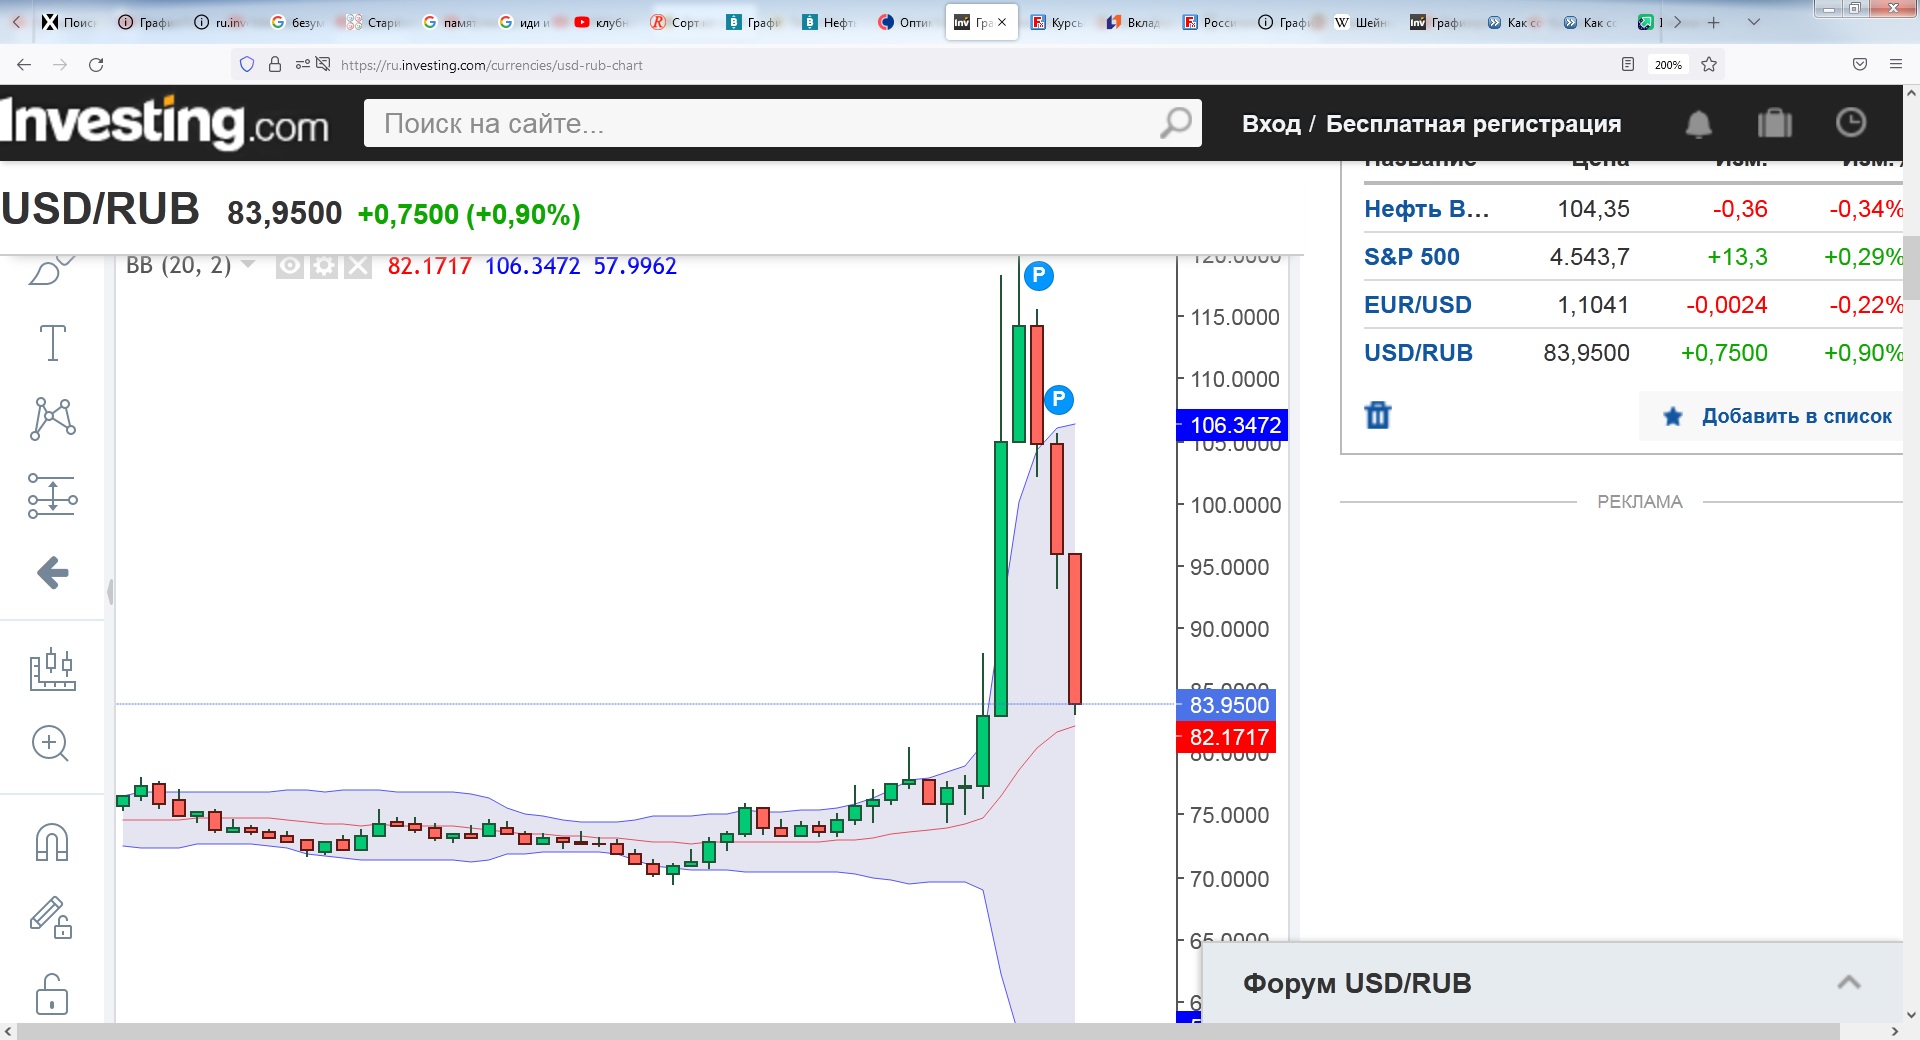This screenshot has height=1040, width=1920.
Task: Open the EUR/USD watchlist link
Action: pos(1417,305)
